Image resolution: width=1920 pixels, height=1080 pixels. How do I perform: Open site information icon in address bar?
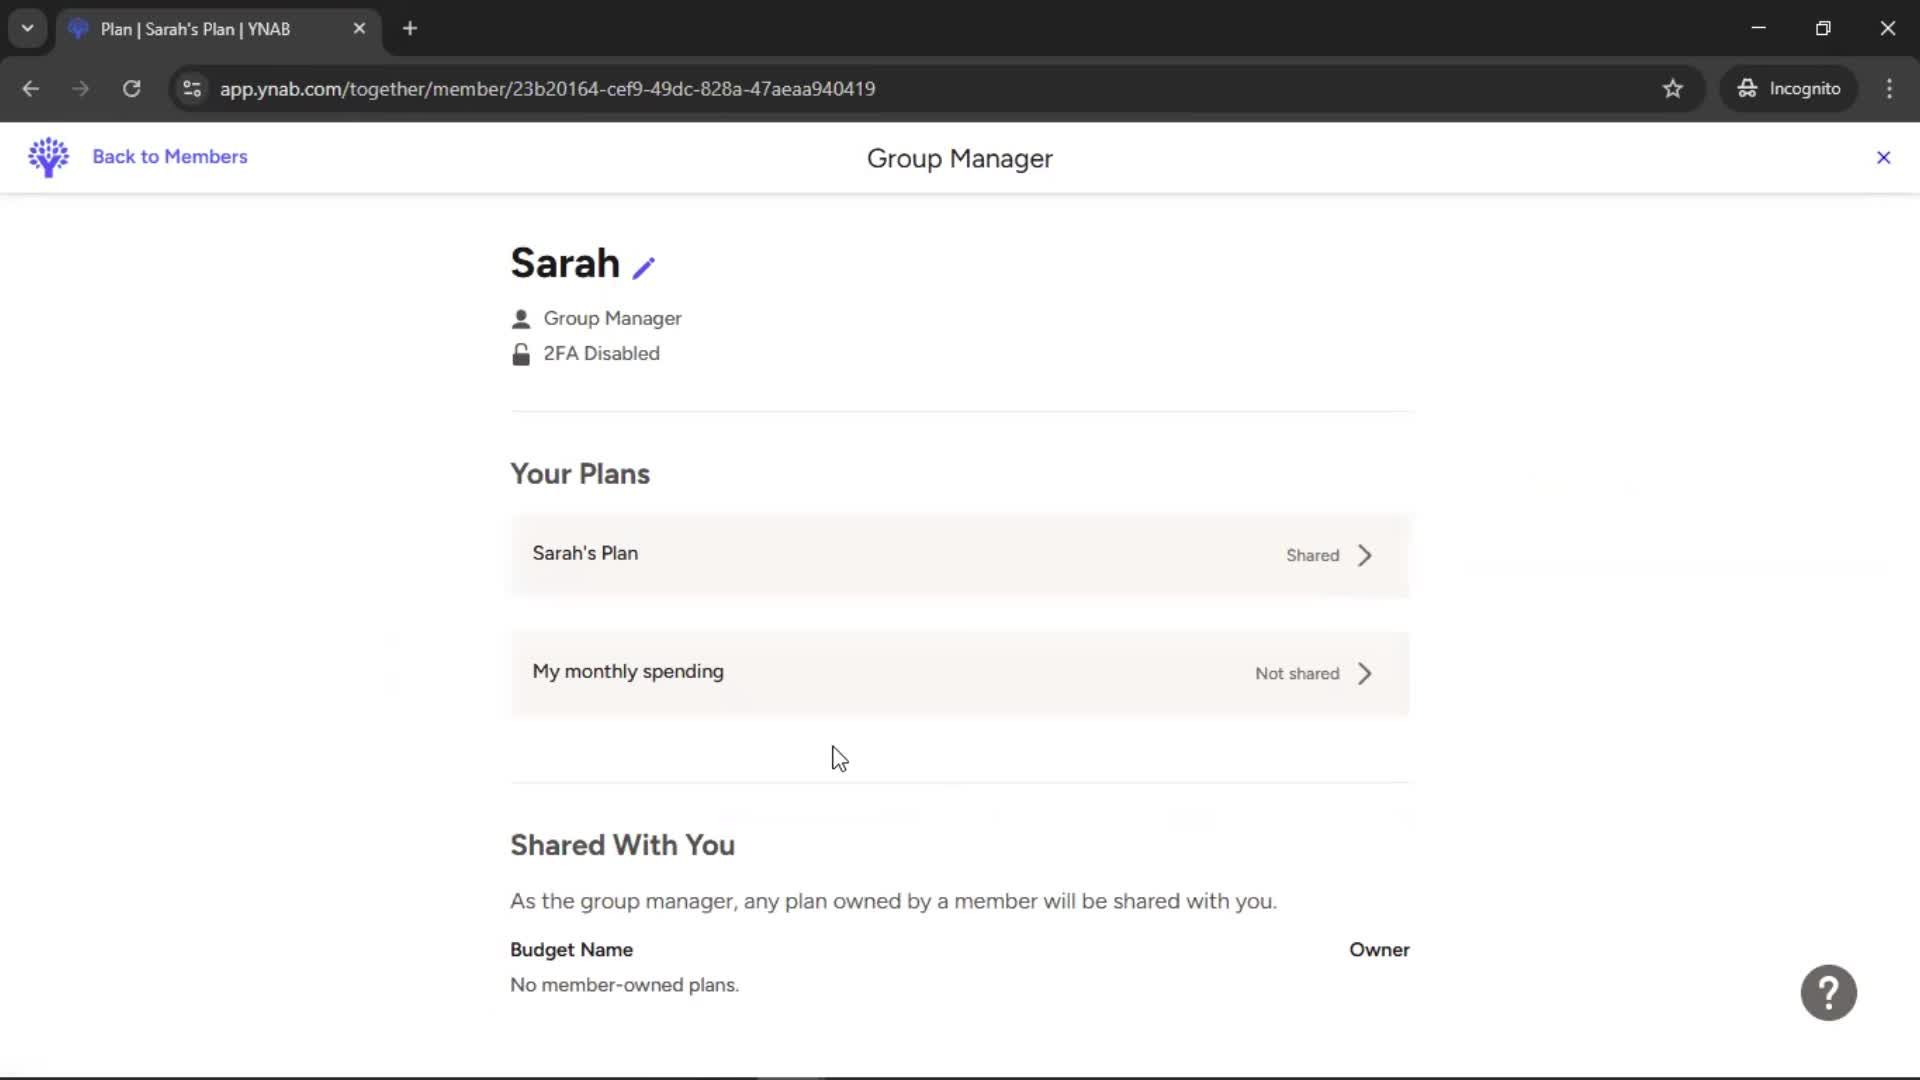192,89
